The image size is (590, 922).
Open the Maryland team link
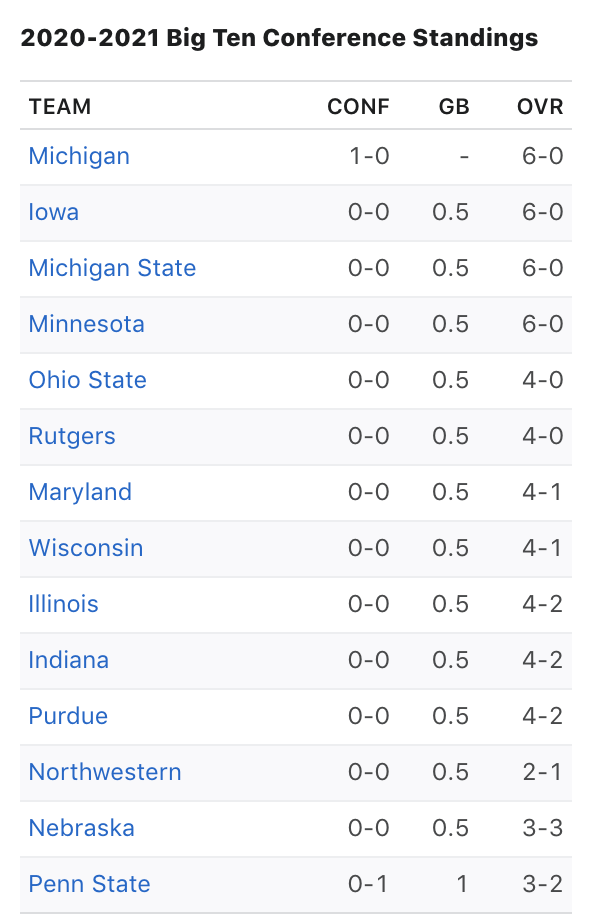click(80, 492)
